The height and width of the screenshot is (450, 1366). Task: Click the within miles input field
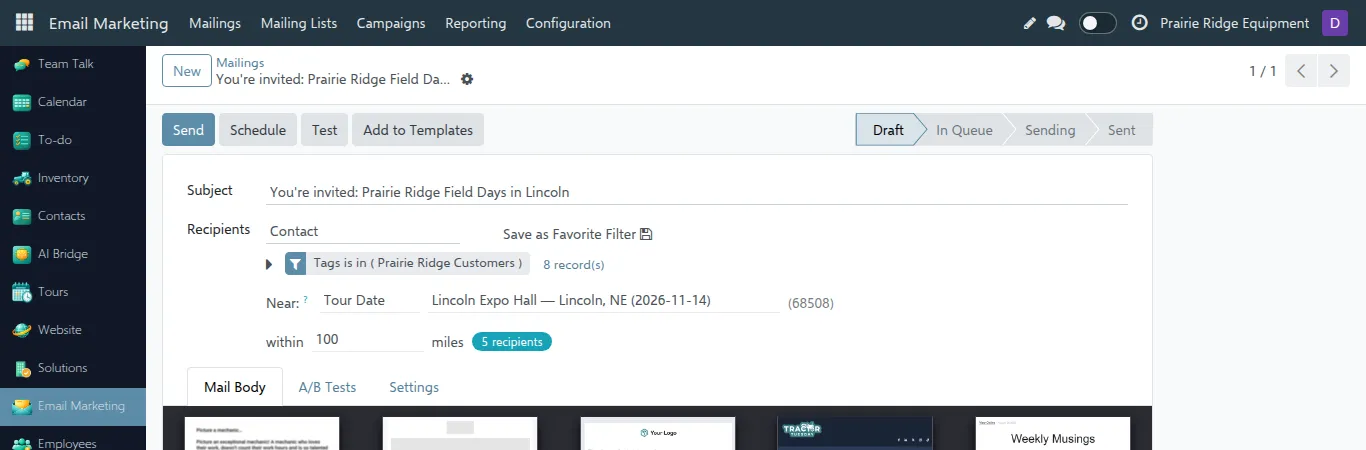[368, 340]
